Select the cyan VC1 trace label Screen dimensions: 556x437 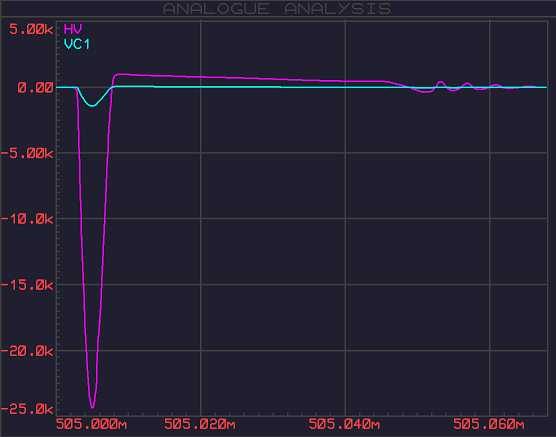77,44
